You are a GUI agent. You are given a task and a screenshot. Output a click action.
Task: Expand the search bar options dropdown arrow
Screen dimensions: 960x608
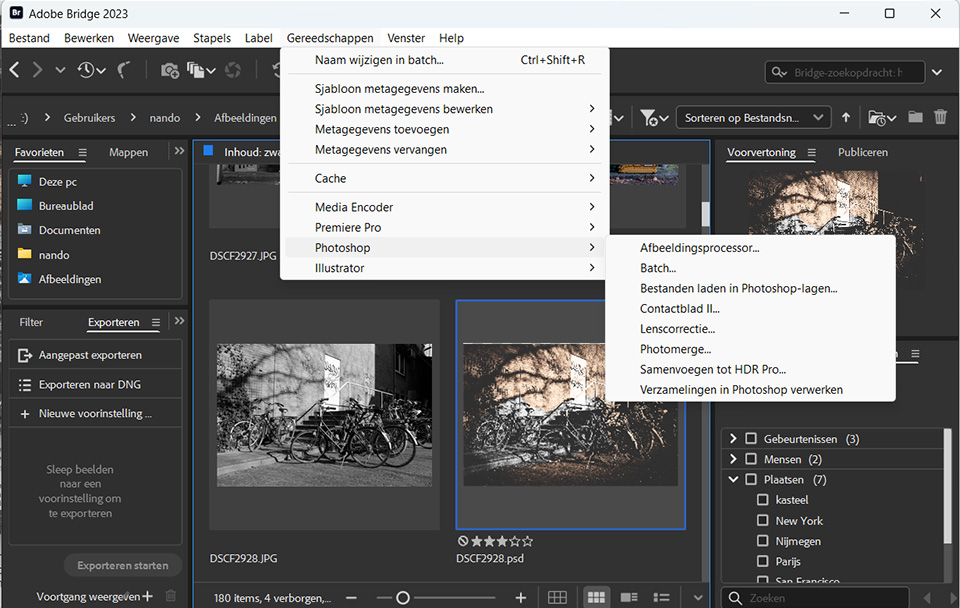(x=937, y=72)
